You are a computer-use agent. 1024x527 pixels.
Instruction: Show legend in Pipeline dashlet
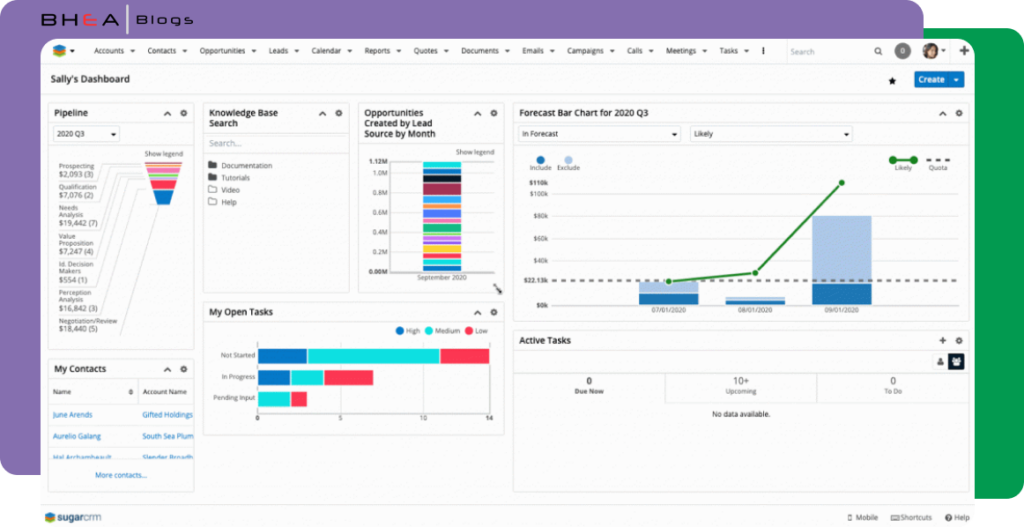coord(163,154)
